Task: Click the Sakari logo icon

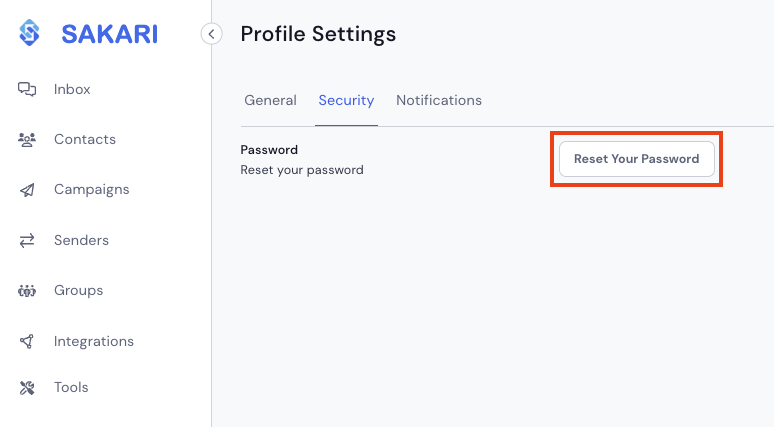Action: [x=29, y=33]
